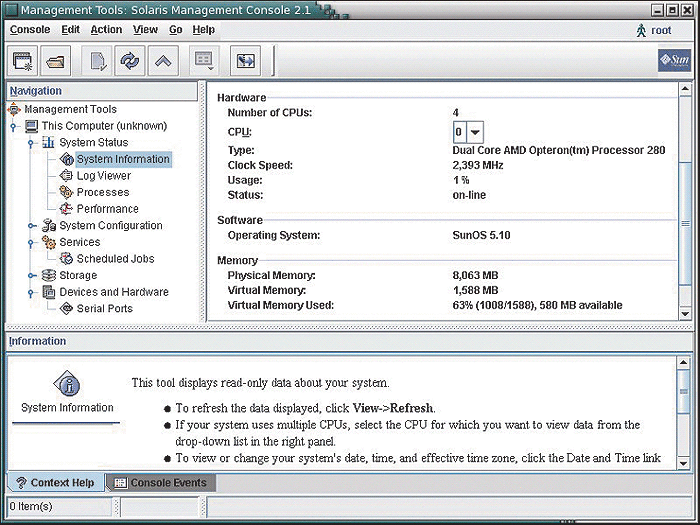Click the System Information tree icon
Image resolution: width=700 pixels, height=525 pixels.
[x=67, y=159]
